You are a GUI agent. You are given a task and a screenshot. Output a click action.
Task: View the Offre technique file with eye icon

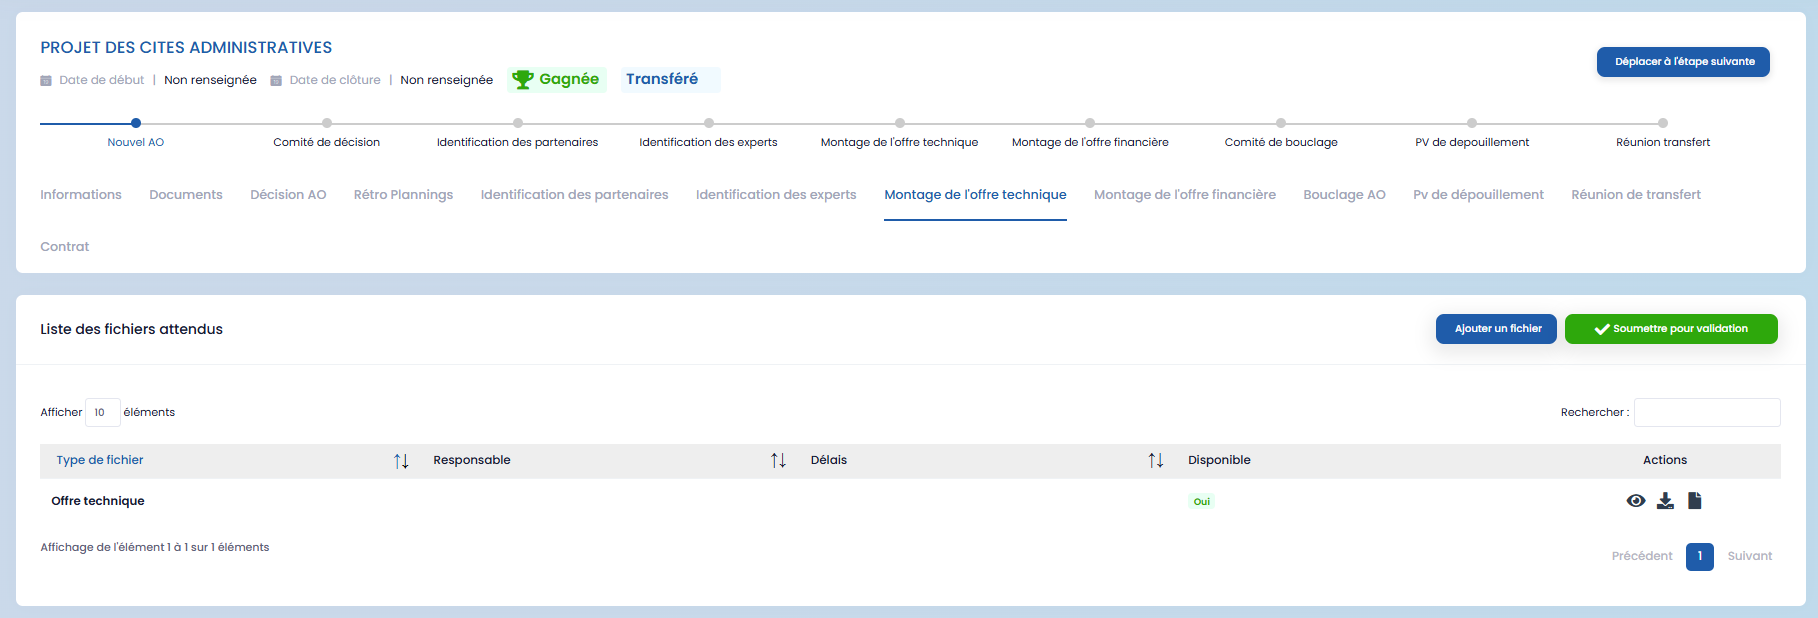pos(1635,501)
